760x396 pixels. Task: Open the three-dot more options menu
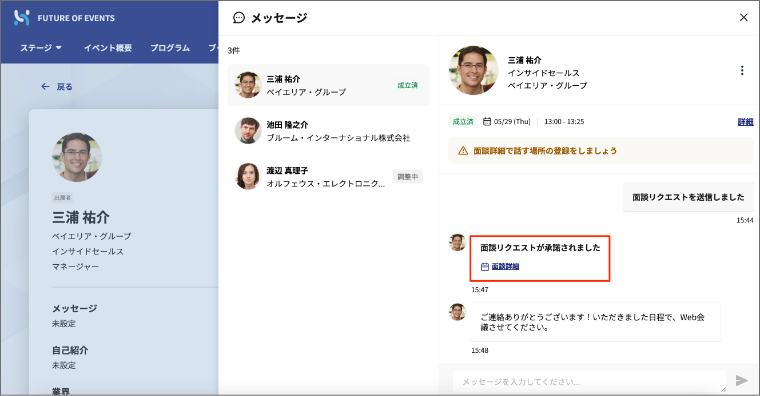point(742,70)
